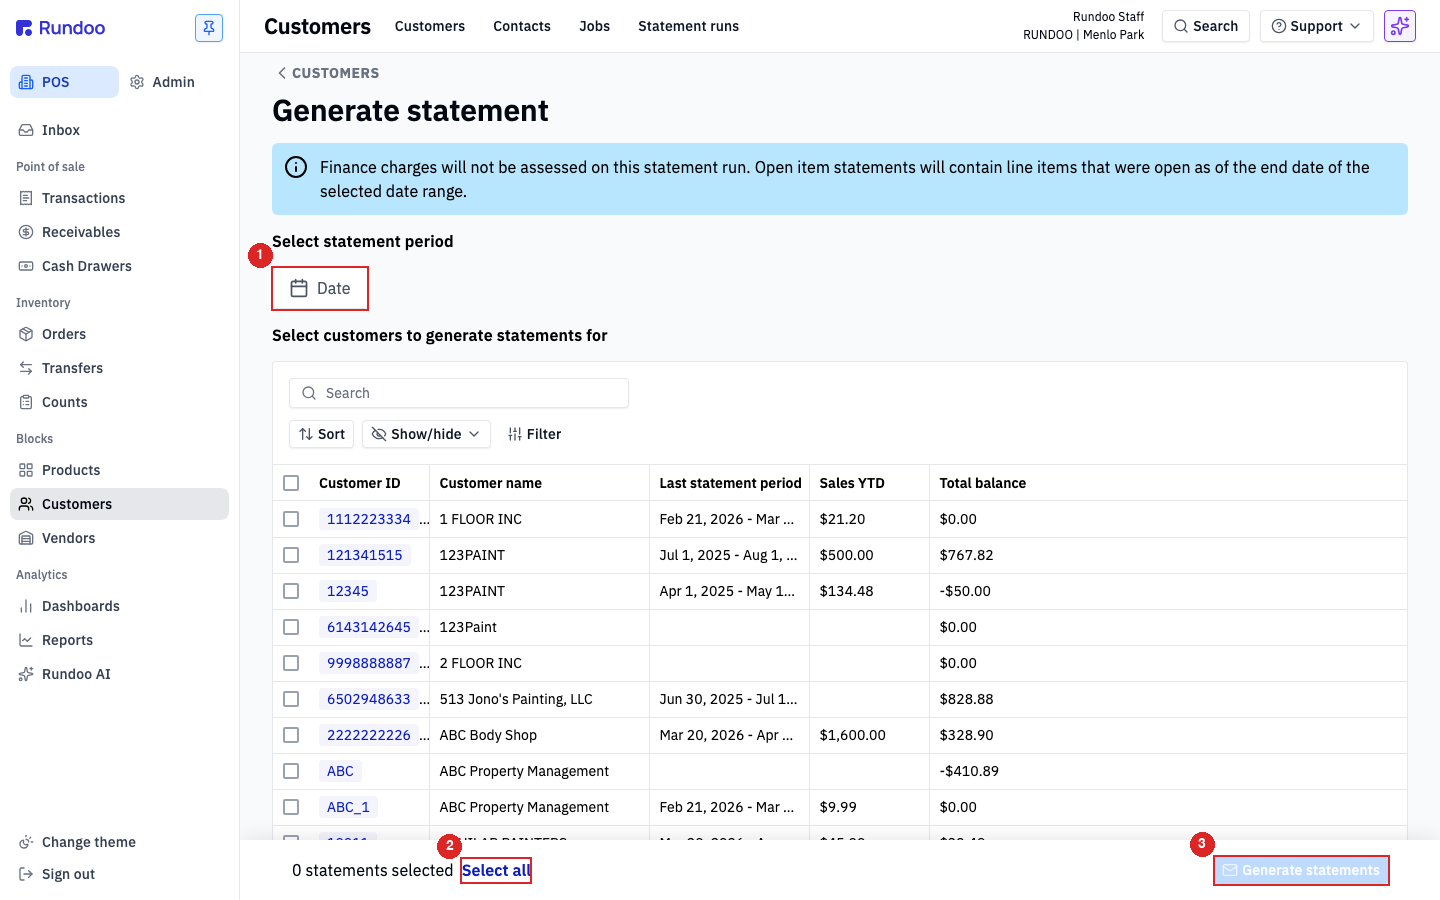Switch to Contacts tab

(x=522, y=26)
